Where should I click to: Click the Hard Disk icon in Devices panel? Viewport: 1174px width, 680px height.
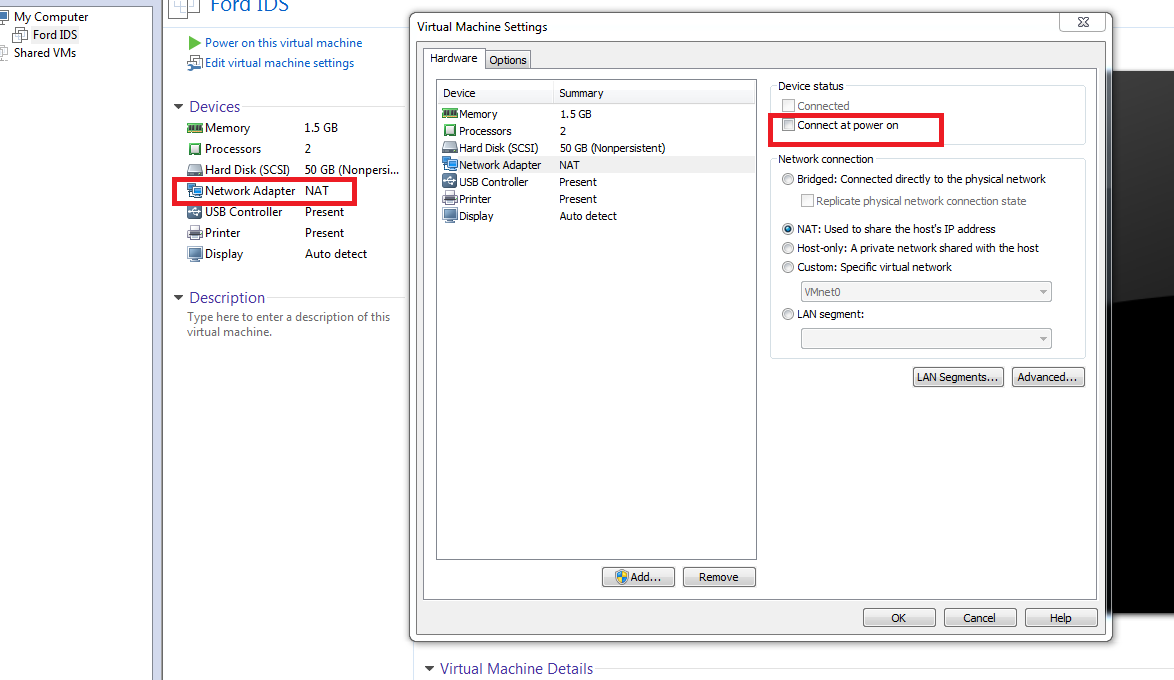[x=195, y=170]
